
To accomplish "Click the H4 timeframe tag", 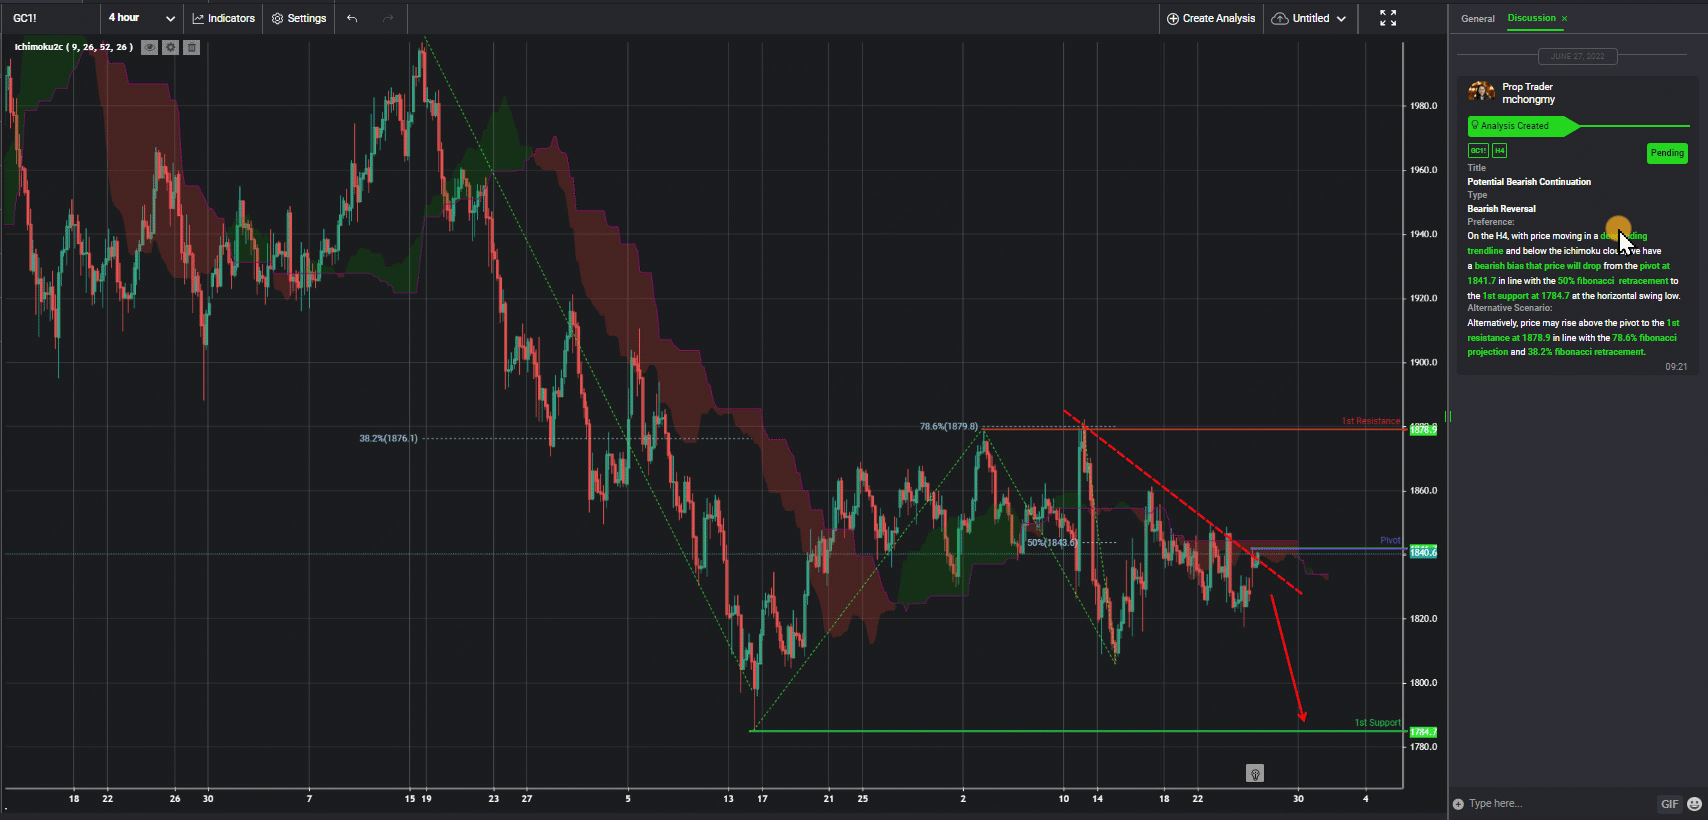I will point(1499,151).
